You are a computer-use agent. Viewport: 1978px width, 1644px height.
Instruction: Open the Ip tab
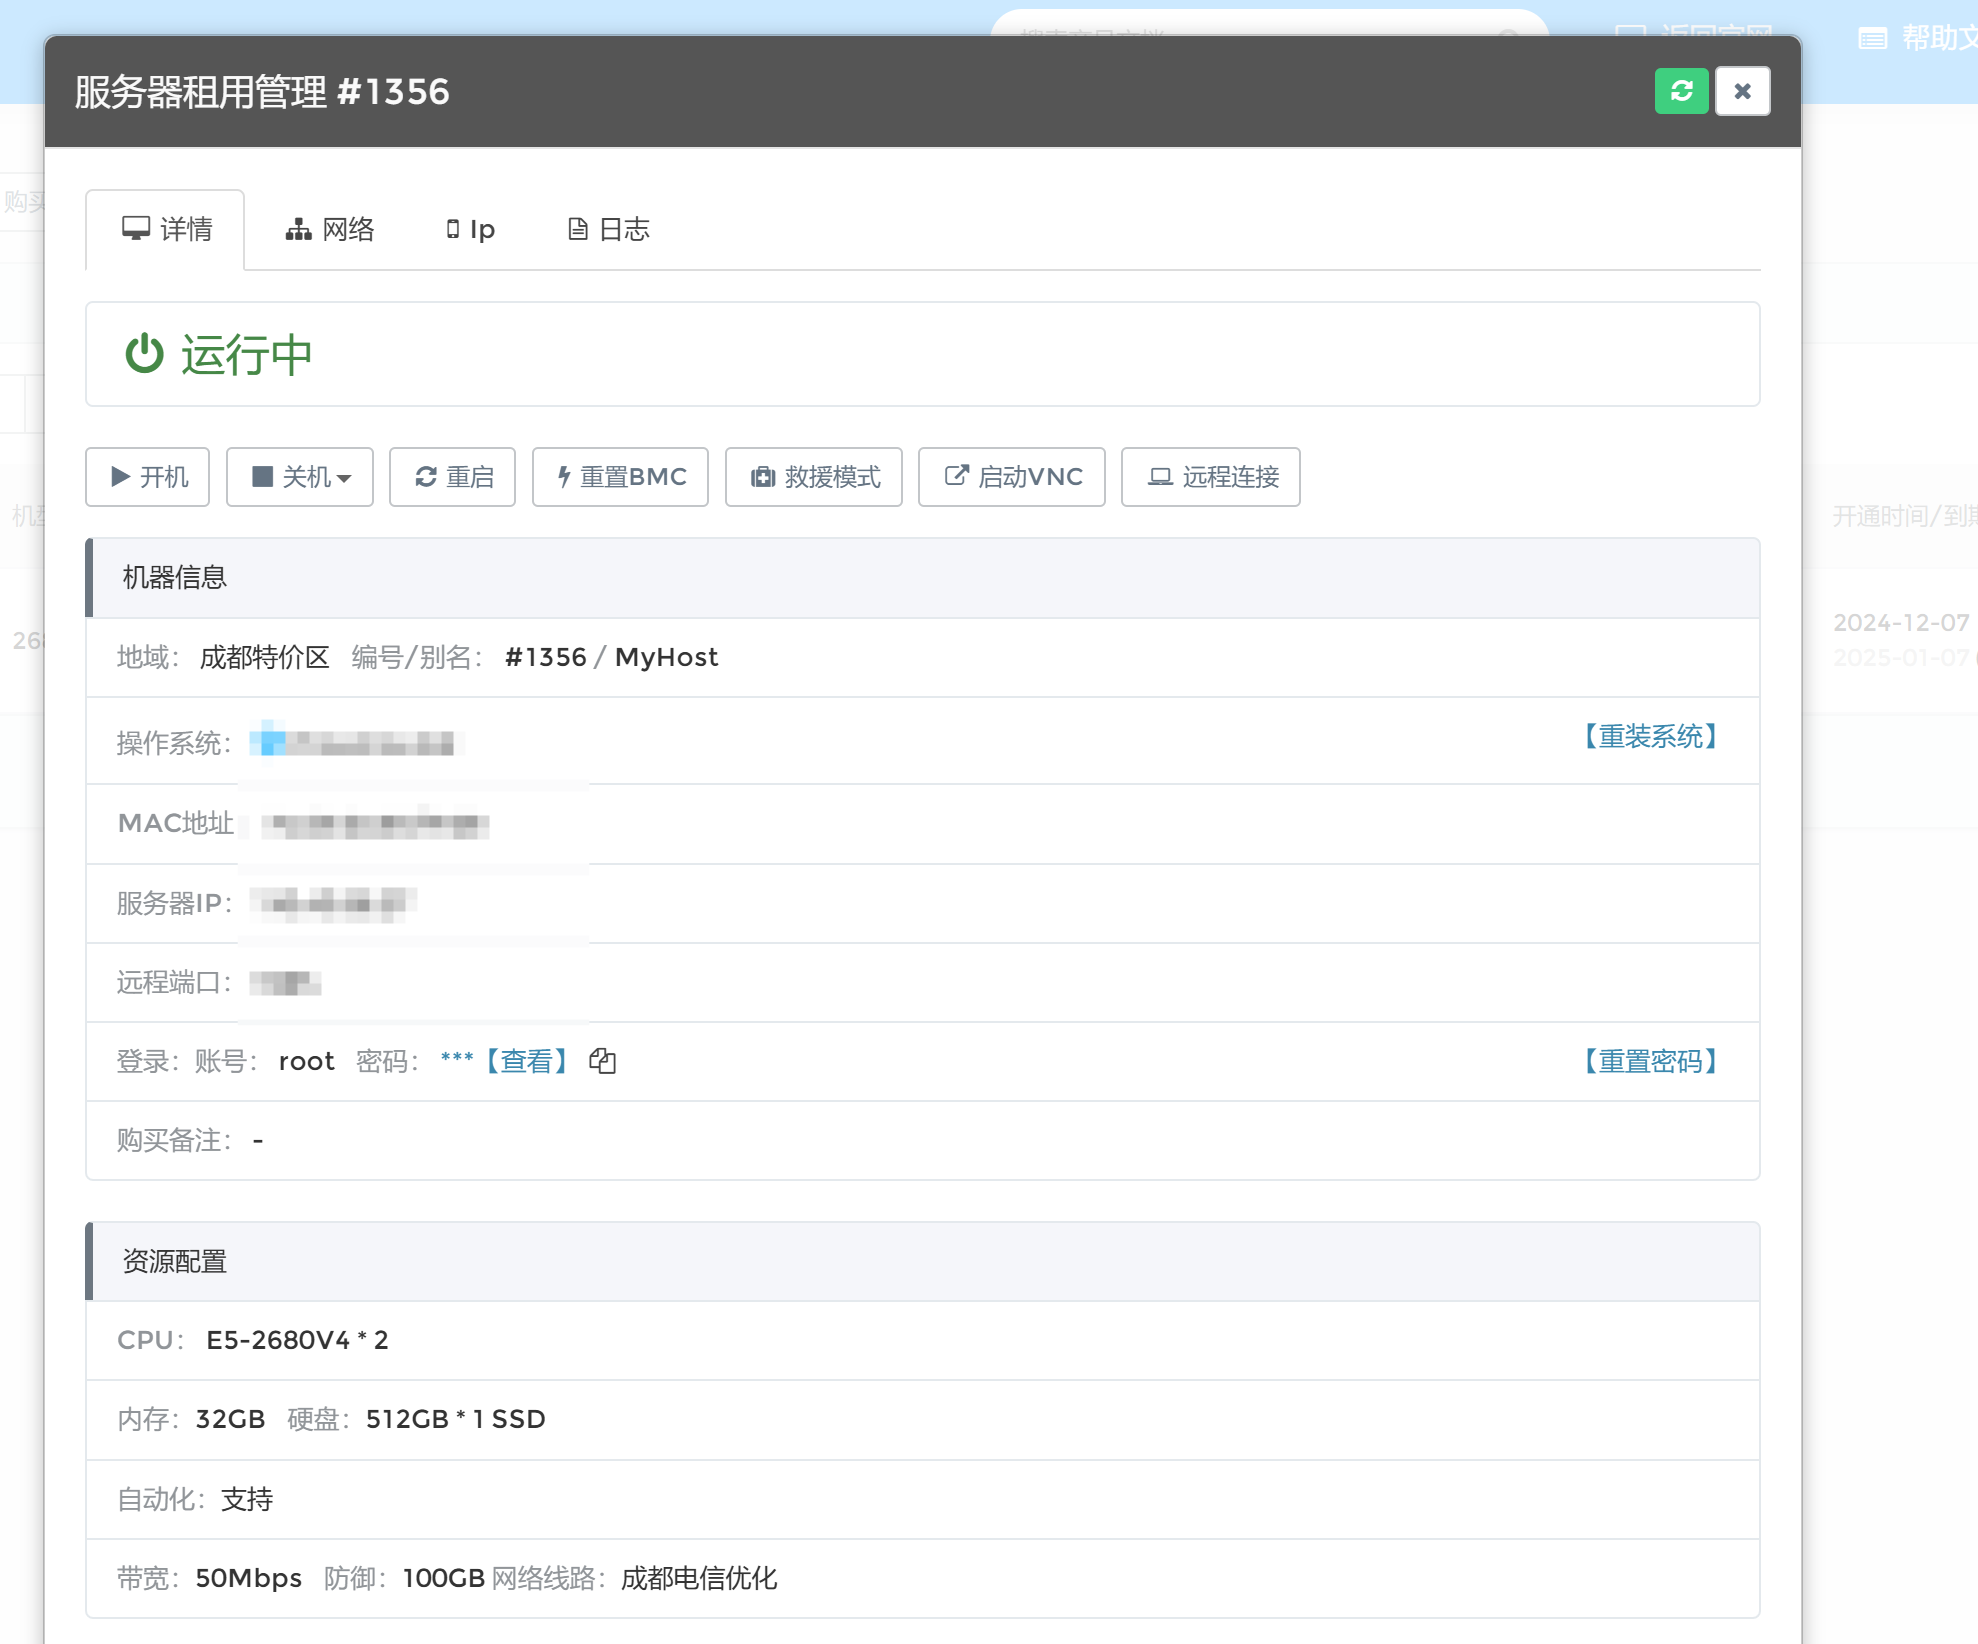coord(470,230)
